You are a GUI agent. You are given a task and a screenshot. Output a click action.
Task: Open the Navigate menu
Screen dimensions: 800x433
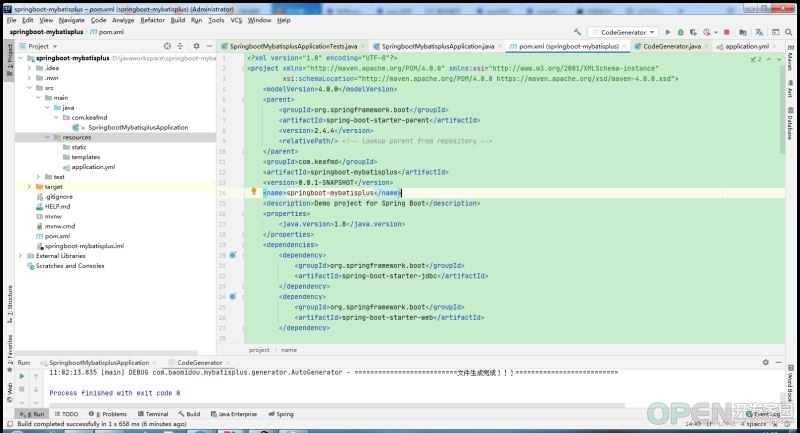[71, 20]
